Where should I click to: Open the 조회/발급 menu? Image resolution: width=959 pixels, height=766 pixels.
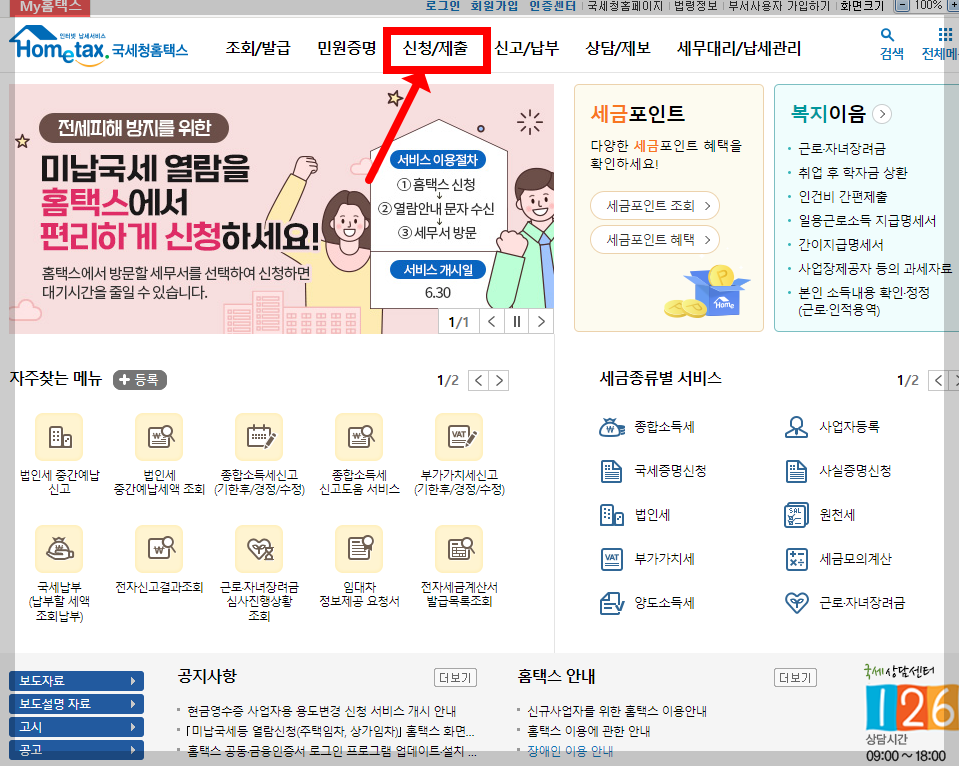click(258, 48)
